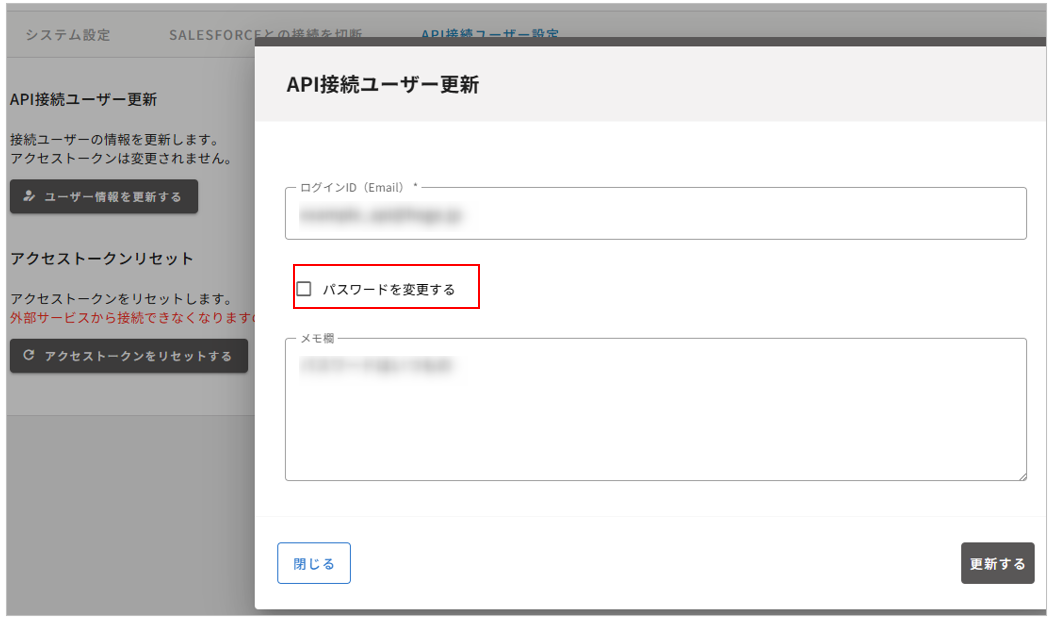Click the dialog title API接続ユーザー更新
Screen dimensions: 1051x622
(x=382, y=85)
